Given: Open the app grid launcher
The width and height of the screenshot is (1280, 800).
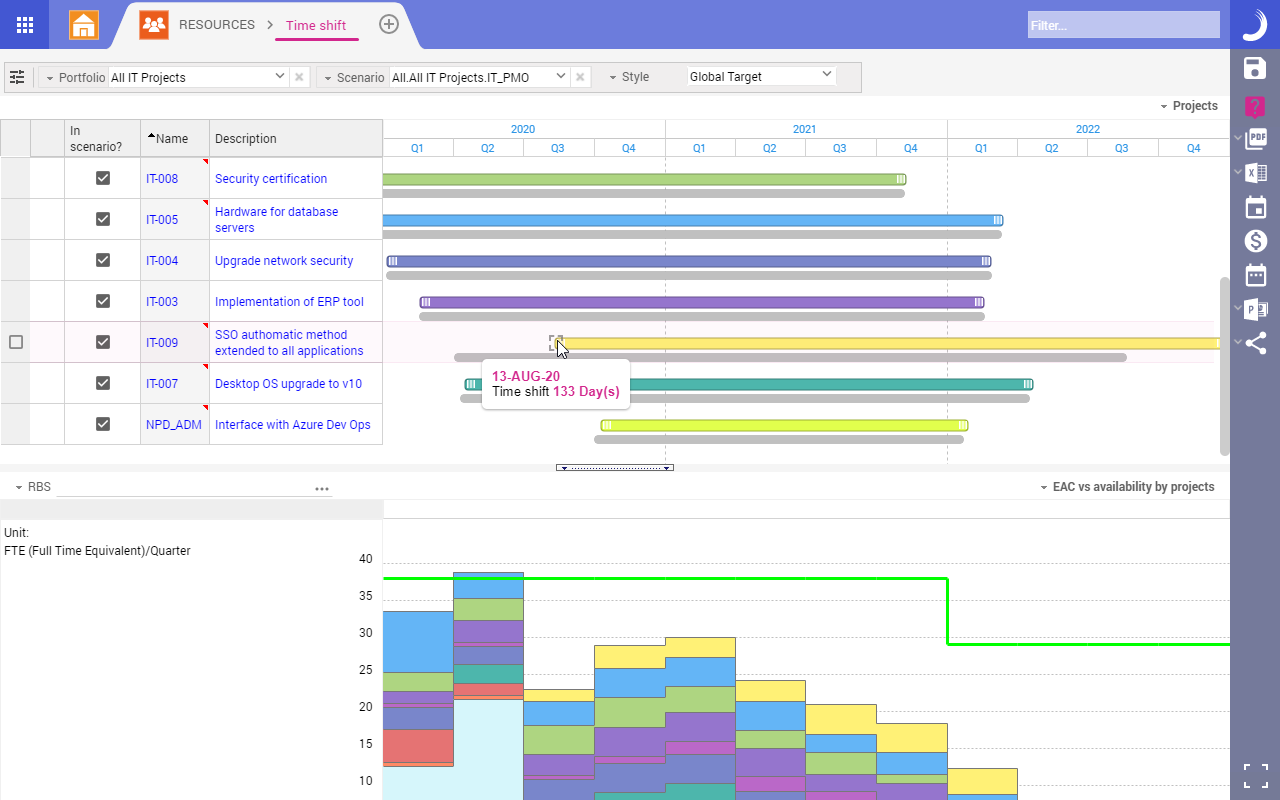Looking at the screenshot, I should click(x=24, y=24).
